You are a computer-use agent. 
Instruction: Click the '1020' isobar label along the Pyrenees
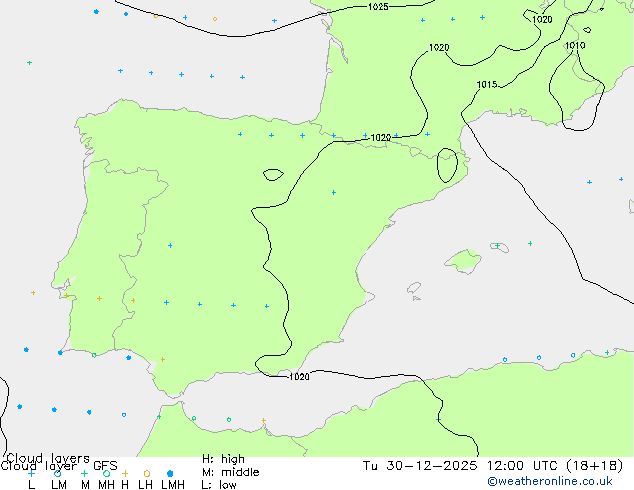click(x=380, y=137)
